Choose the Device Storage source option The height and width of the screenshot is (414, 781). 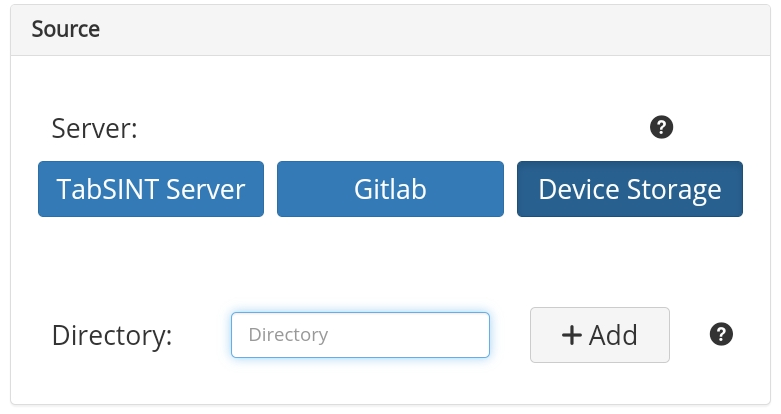[x=630, y=189]
